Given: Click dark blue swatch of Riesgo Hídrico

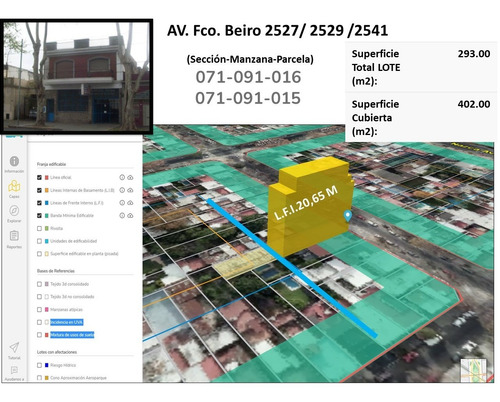Looking at the screenshot, I should point(47,365).
